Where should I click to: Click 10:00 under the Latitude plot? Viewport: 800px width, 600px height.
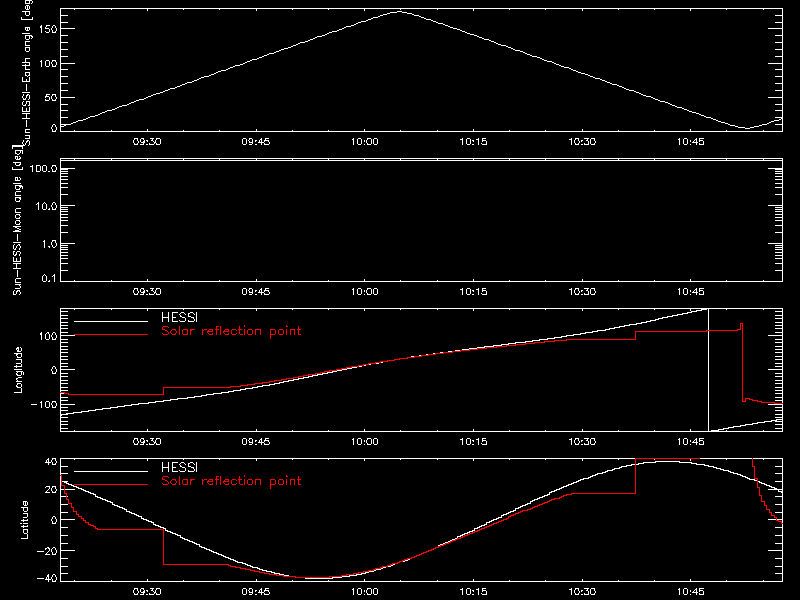coord(365,591)
